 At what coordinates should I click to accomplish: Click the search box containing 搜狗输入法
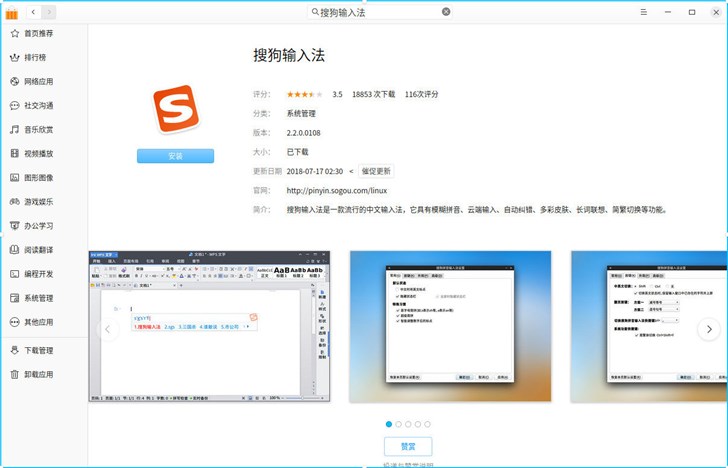click(380, 12)
